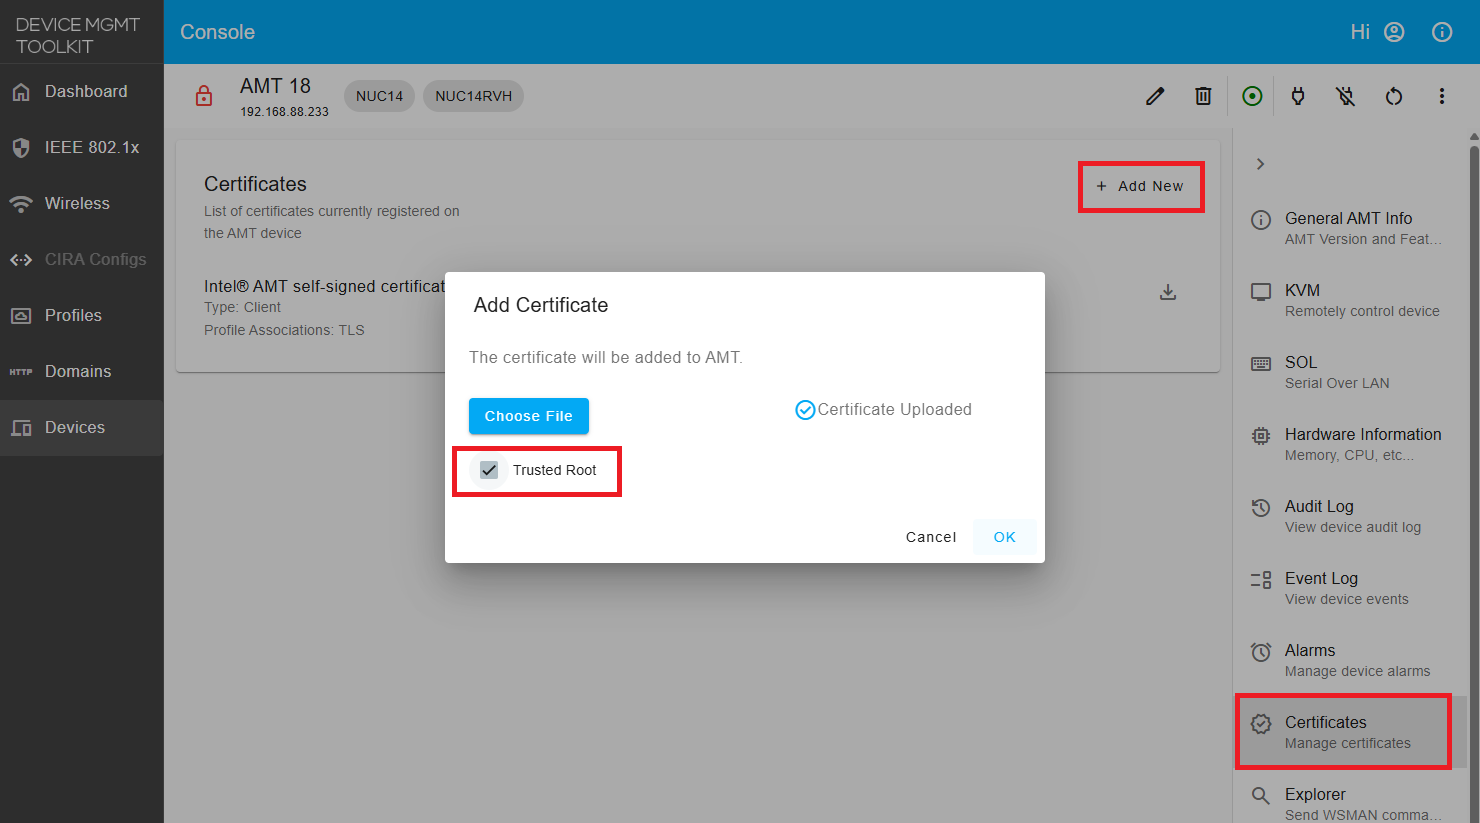Open the three-dot overflow menu
1480x823 pixels.
point(1441,95)
